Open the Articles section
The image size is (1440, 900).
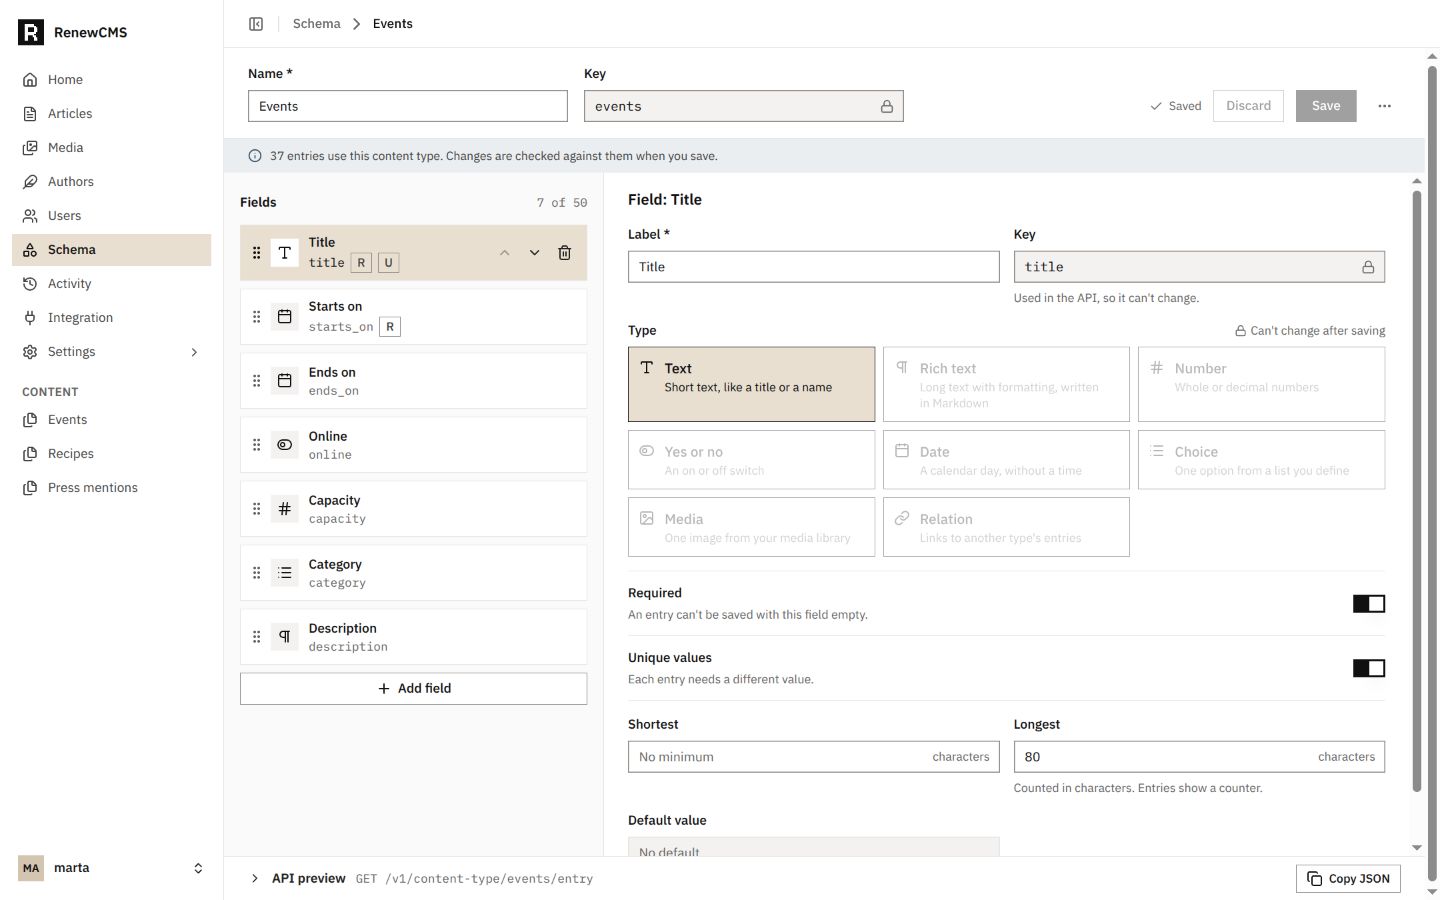tap(112, 114)
